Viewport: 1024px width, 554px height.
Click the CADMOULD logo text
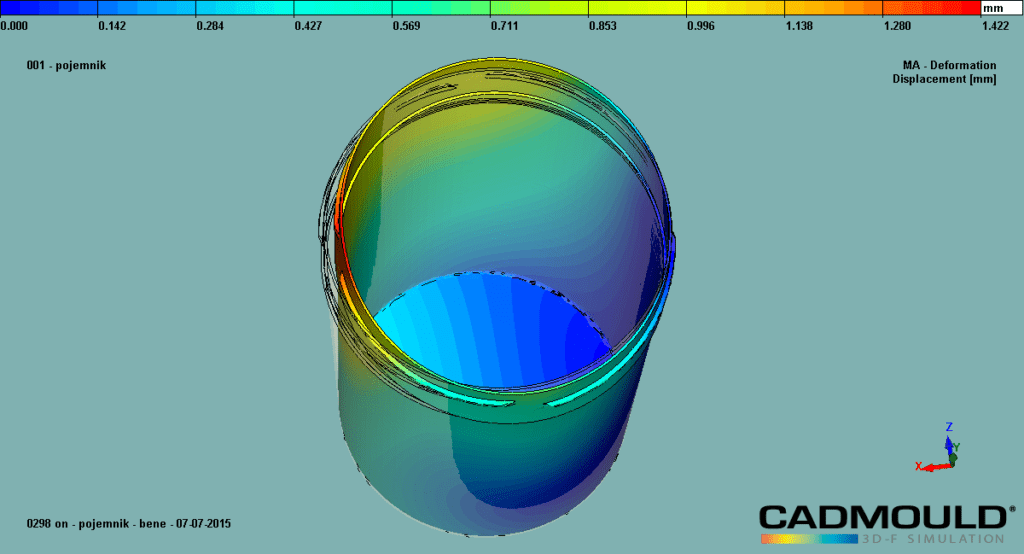[x=881, y=516]
